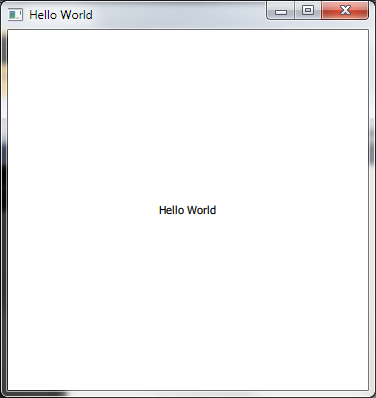Close the Hello World window
376x398 pixels.
tap(345, 11)
